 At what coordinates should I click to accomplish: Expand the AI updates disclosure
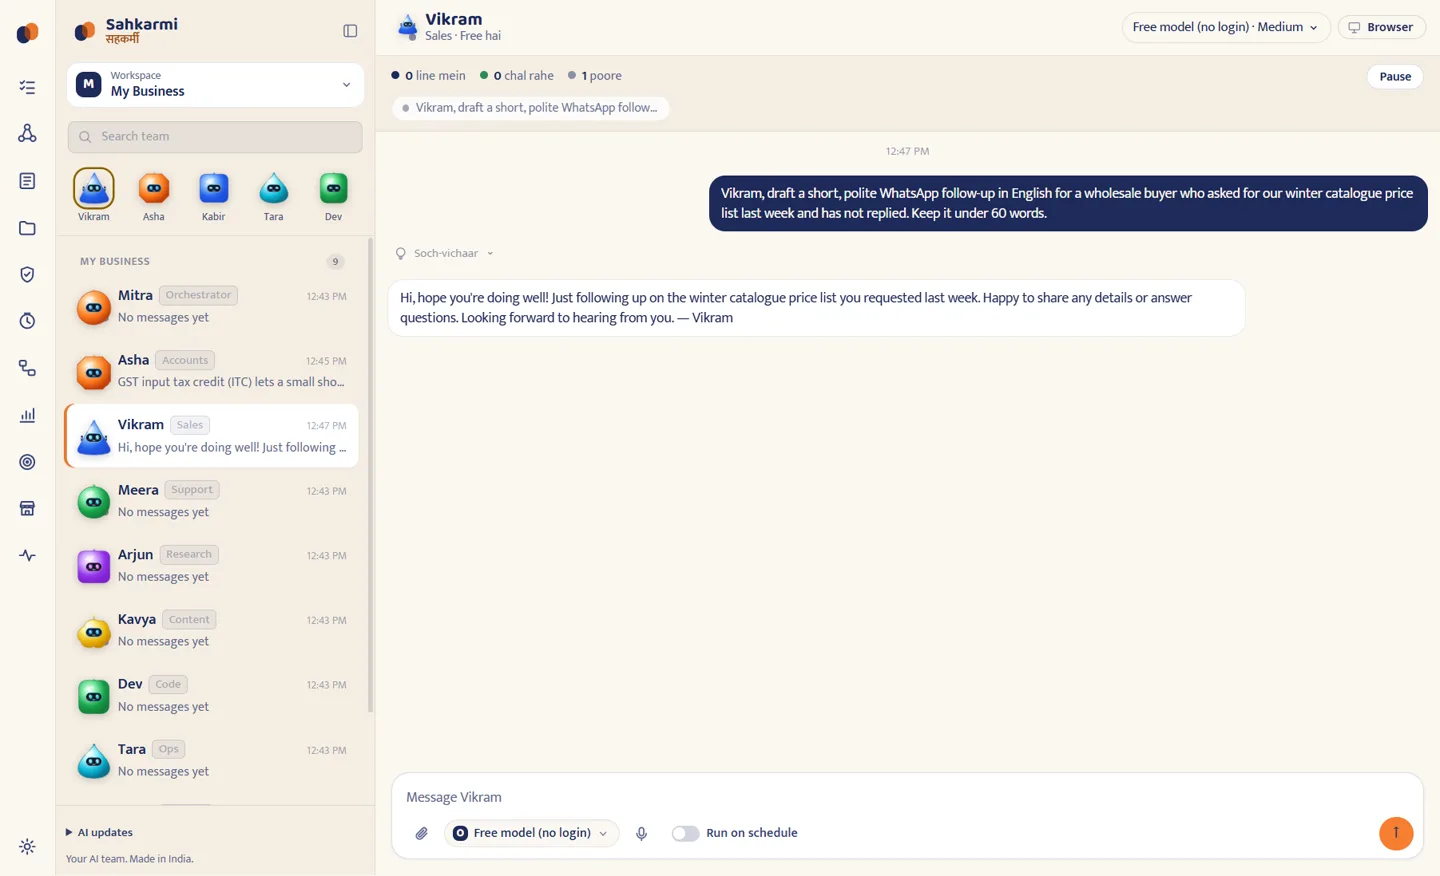(99, 832)
